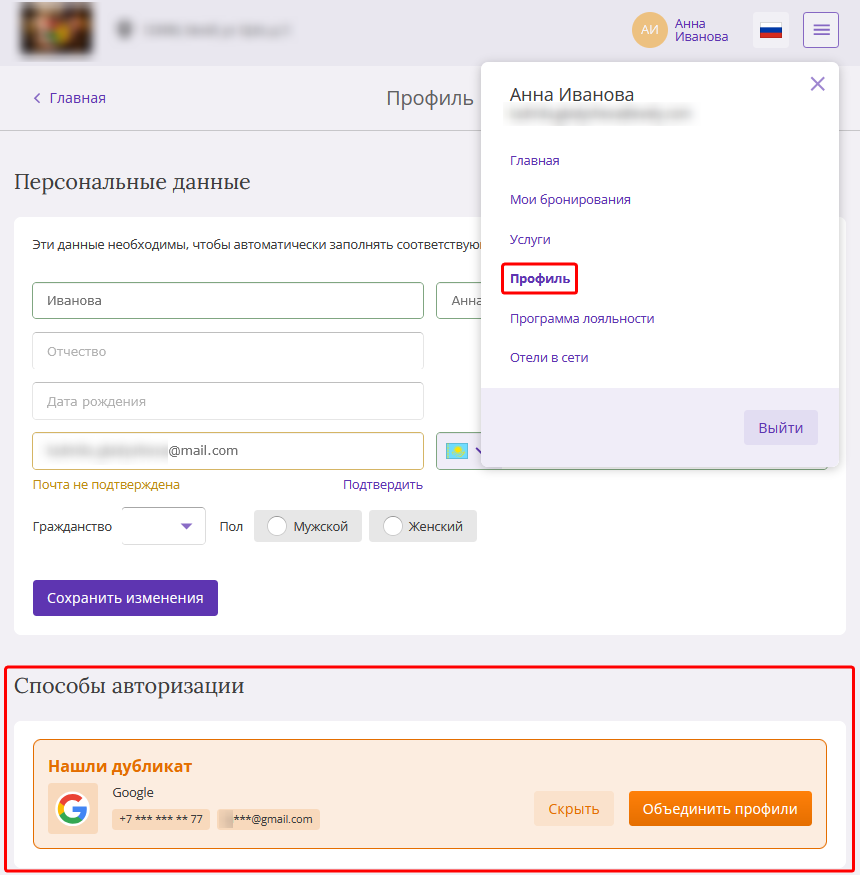860x875 pixels.
Task: Open the phone country flag dropdown
Action: 460,451
